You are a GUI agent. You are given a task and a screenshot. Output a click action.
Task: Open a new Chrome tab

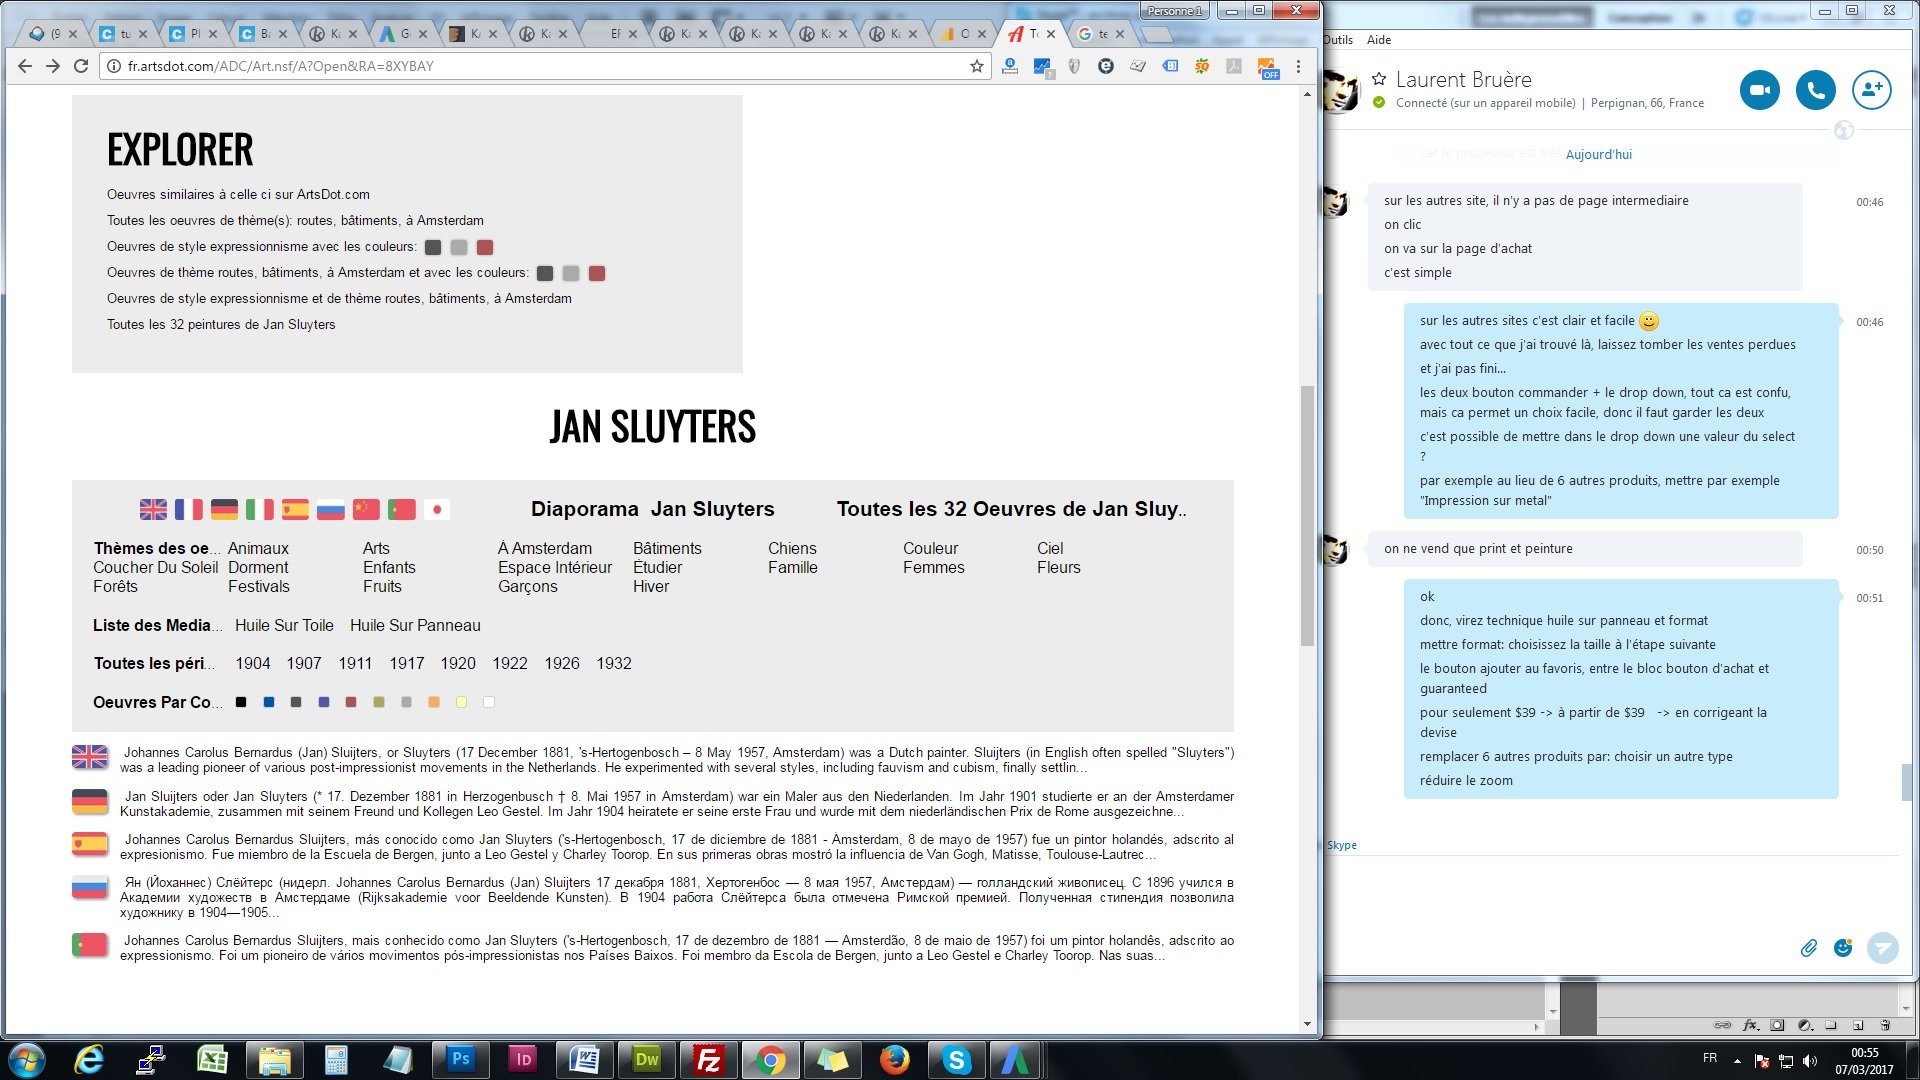tap(1156, 35)
